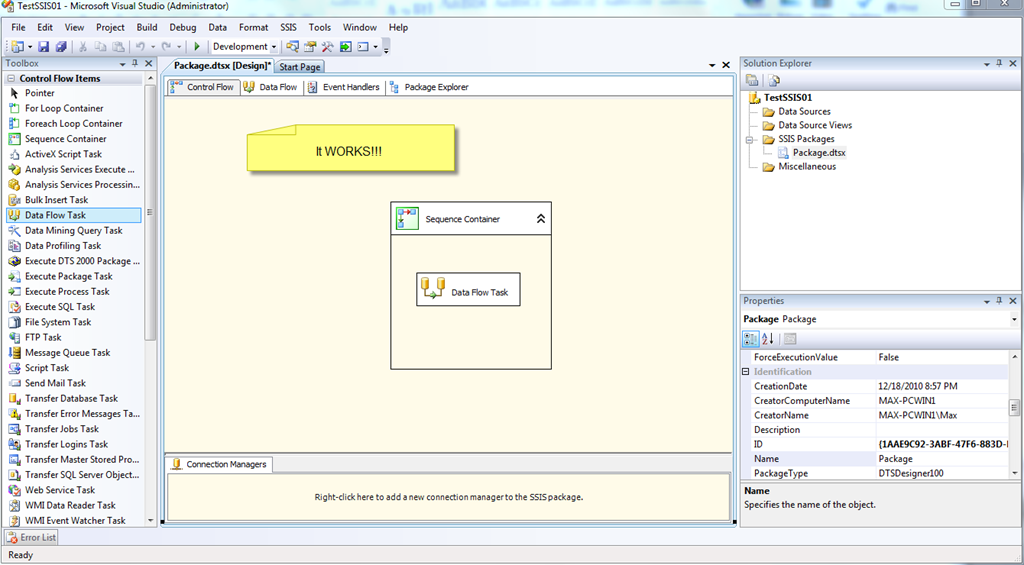
Task: Open the Debug menu
Action: 183,27
